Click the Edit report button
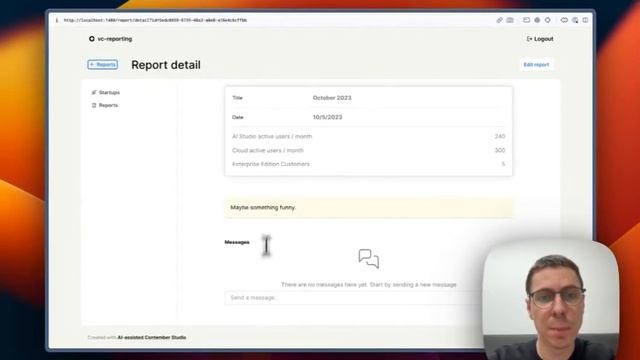The image size is (640, 360). (x=536, y=64)
